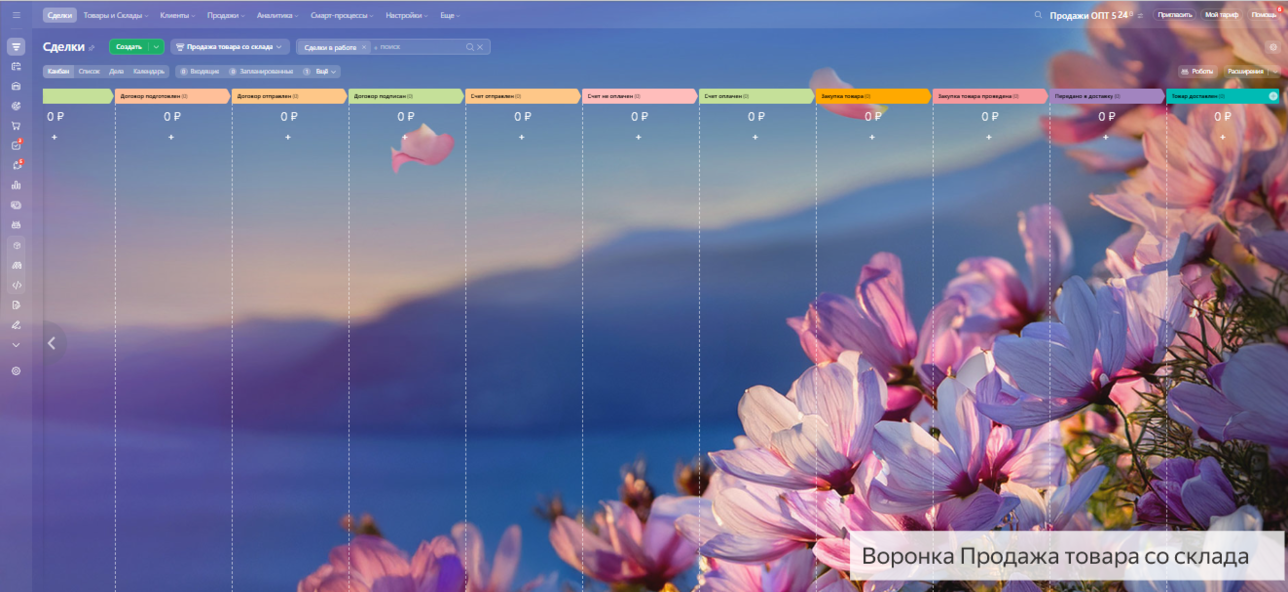The height and width of the screenshot is (592, 1288).
Task: Open the signature pen sidebar icon
Action: click(x=16, y=325)
